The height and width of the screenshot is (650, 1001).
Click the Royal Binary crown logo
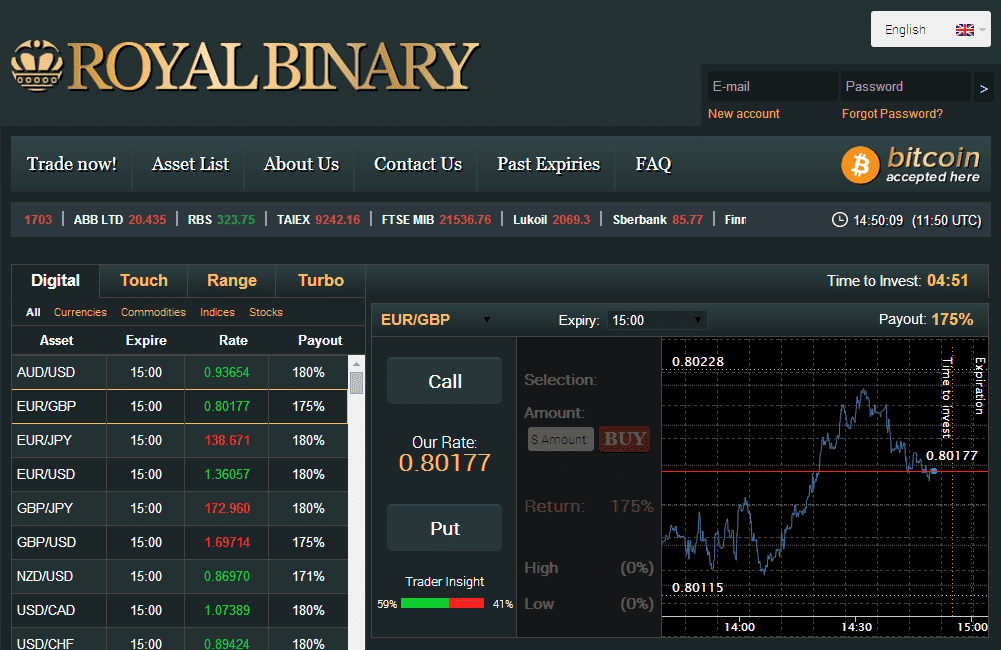coord(37,65)
